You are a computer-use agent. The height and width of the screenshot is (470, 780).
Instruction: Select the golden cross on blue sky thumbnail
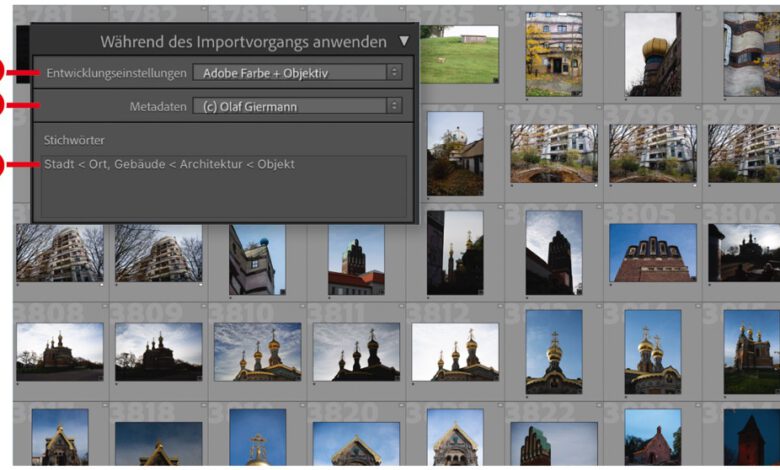point(257,441)
